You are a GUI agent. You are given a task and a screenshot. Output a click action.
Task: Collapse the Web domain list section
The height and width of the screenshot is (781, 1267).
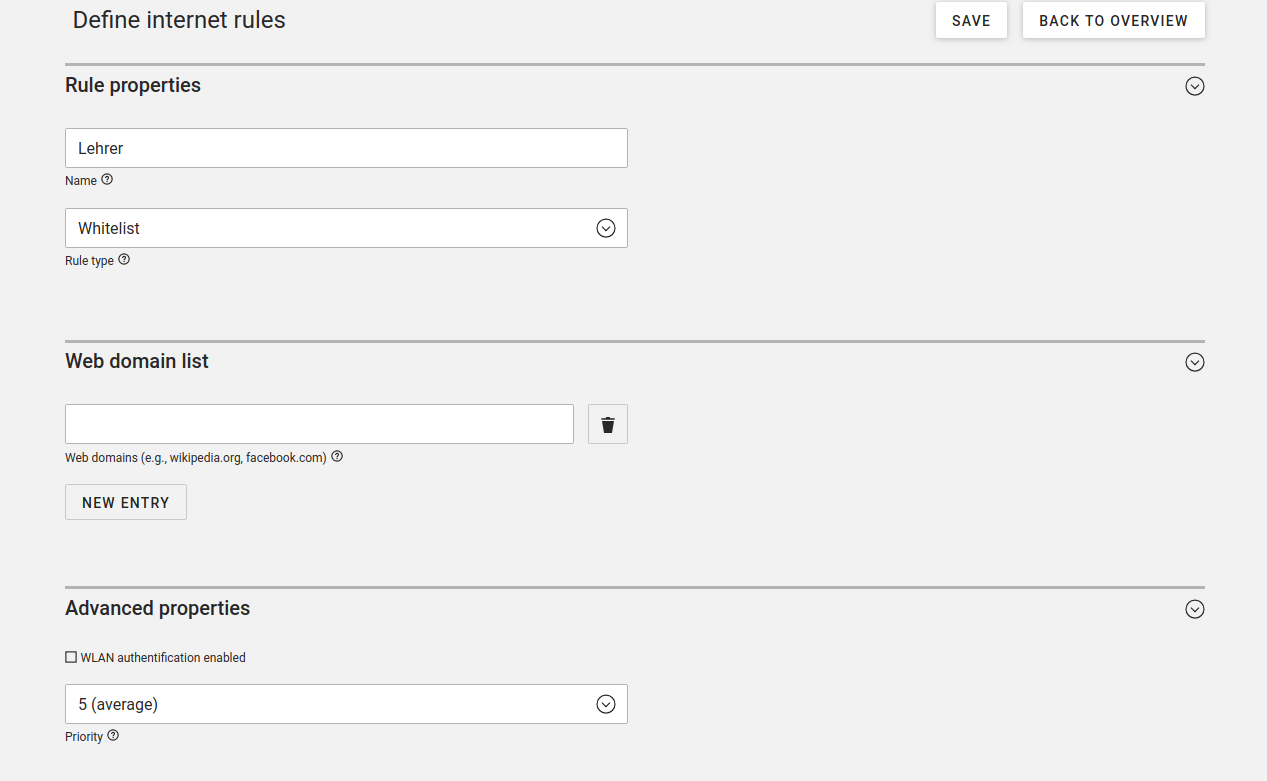point(1194,362)
